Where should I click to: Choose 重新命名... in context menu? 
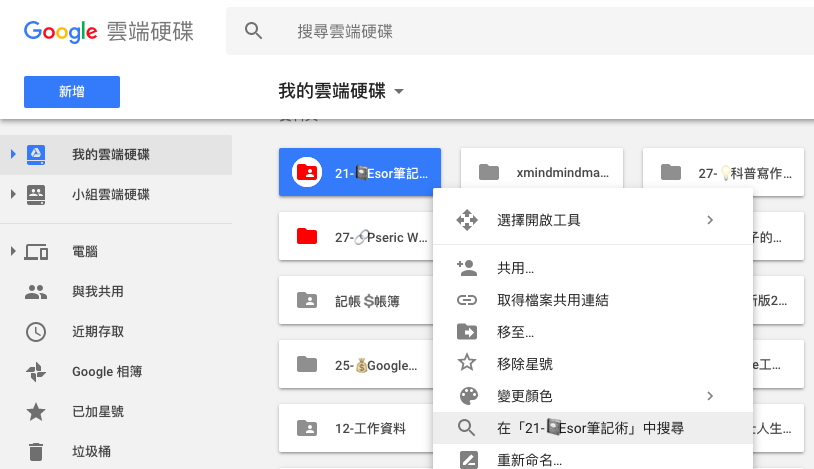tap(593, 458)
